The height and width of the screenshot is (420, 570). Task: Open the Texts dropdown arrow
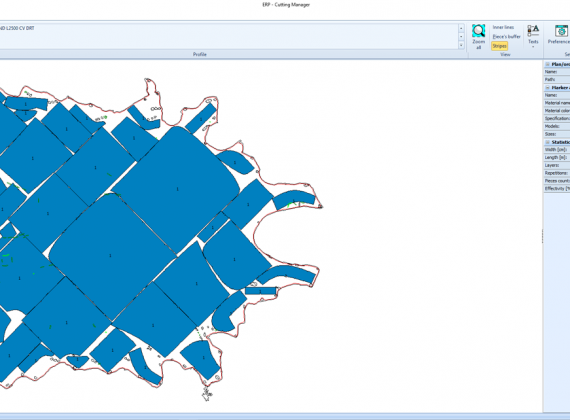pos(533,47)
